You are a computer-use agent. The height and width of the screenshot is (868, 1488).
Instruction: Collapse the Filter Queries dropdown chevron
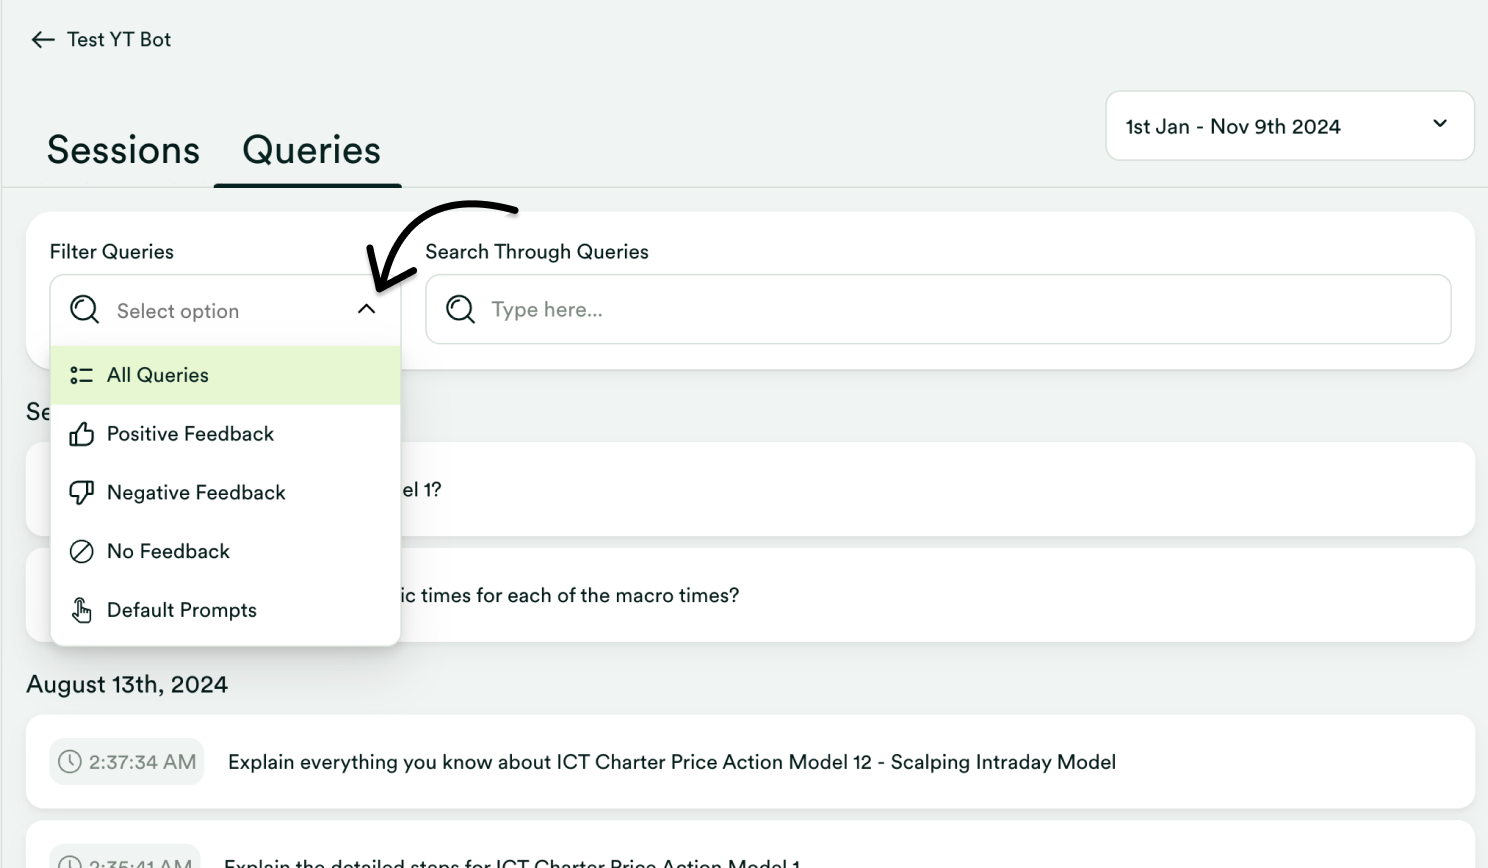coord(366,309)
